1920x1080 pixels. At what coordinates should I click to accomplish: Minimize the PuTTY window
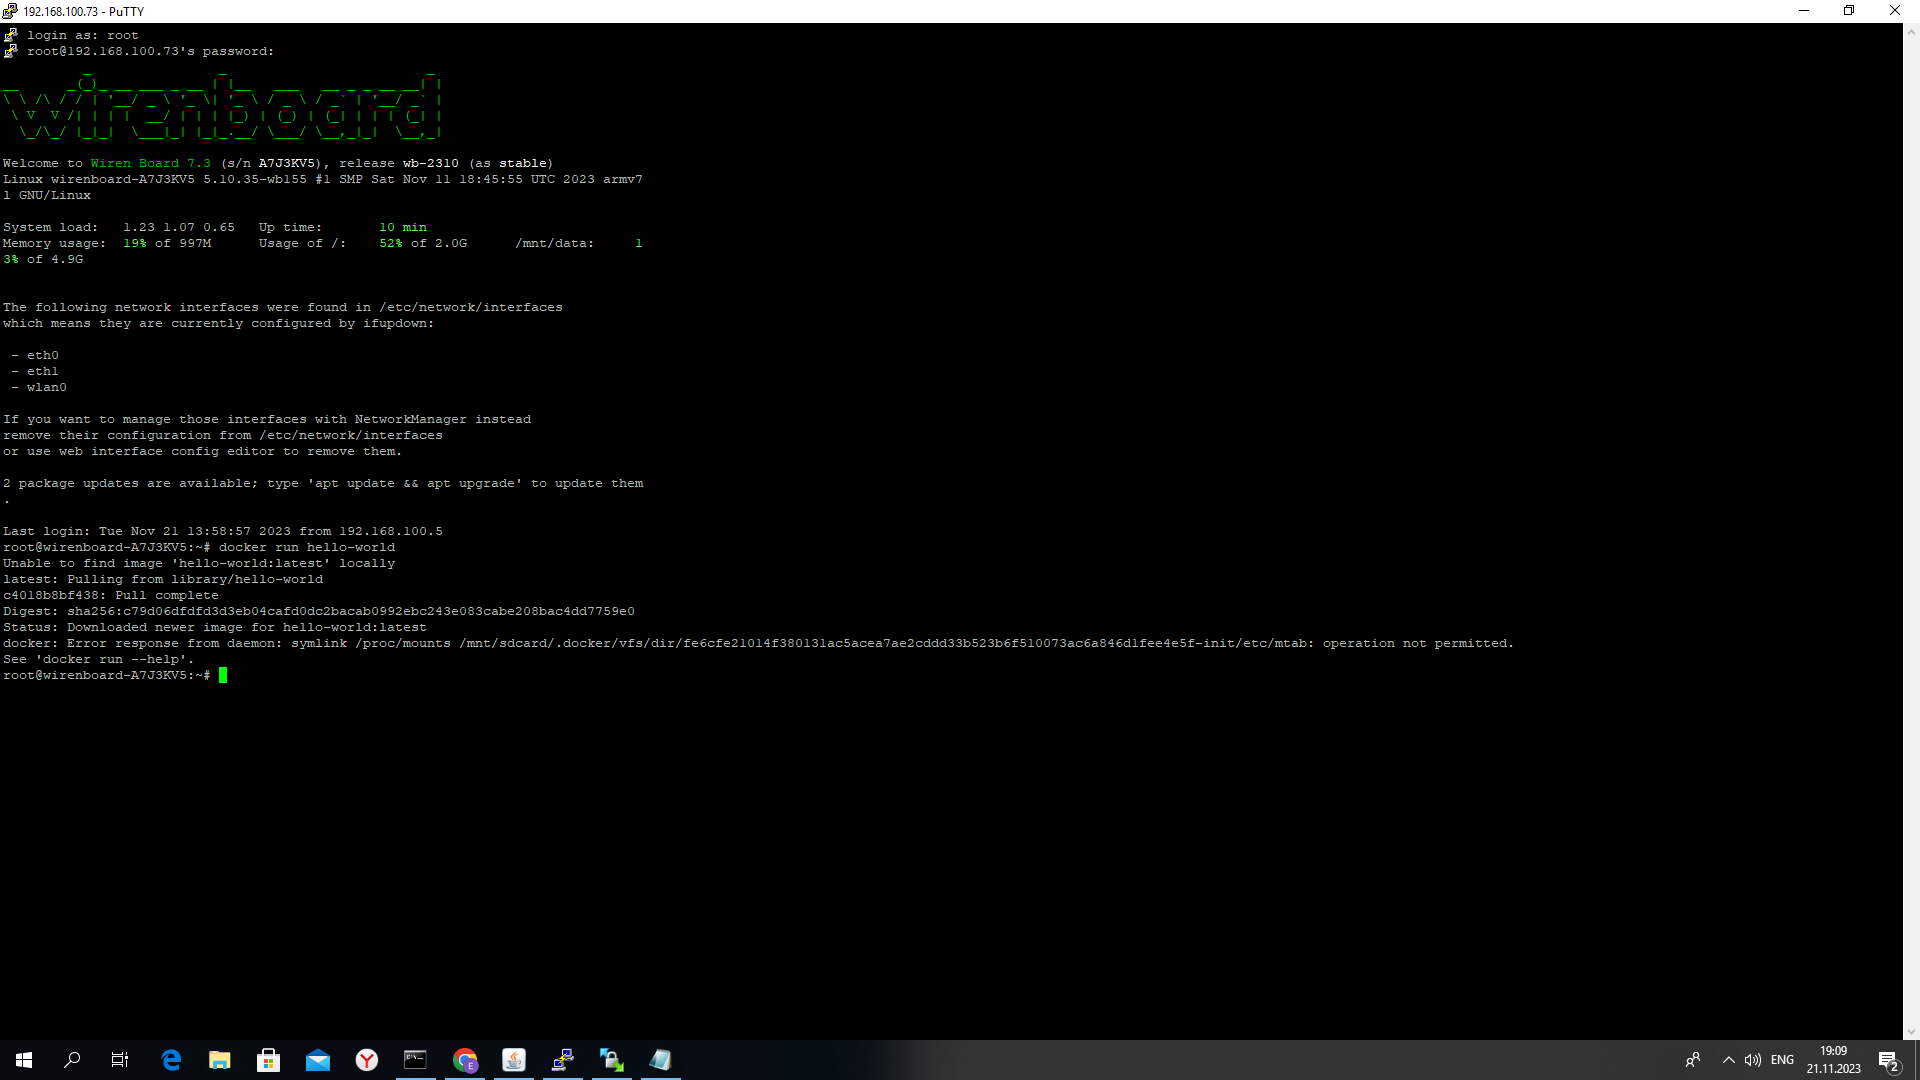coord(1804,11)
